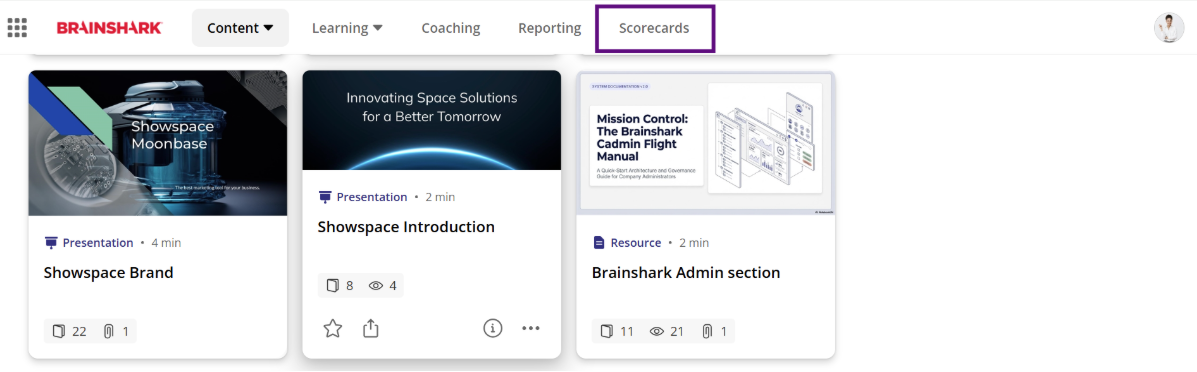The width and height of the screenshot is (1197, 372).
Task: Click the presentation icon on Showspace Introduction card
Action: (x=325, y=197)
